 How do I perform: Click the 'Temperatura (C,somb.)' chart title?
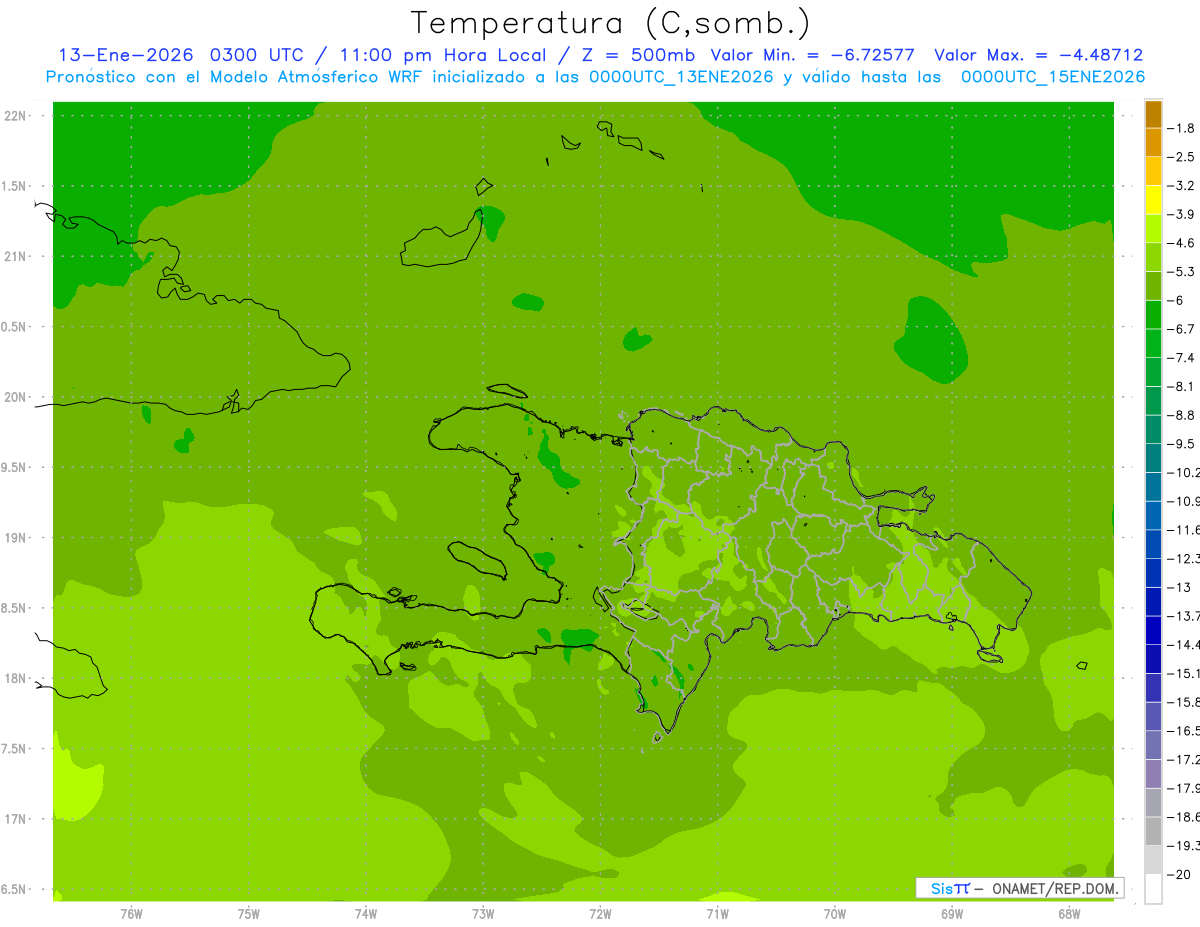[x=610, y=23]
